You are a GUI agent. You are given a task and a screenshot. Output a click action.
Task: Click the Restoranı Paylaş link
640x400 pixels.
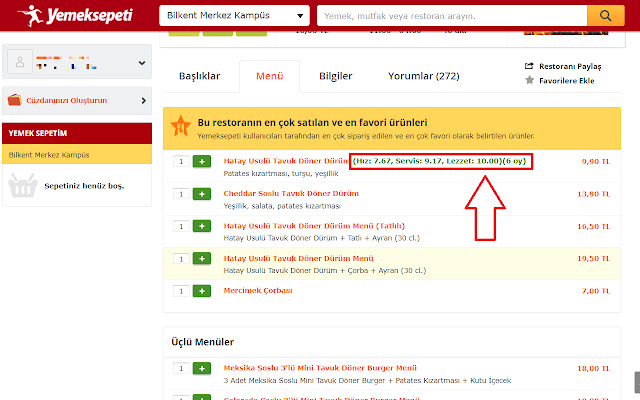tap(570, 67)
